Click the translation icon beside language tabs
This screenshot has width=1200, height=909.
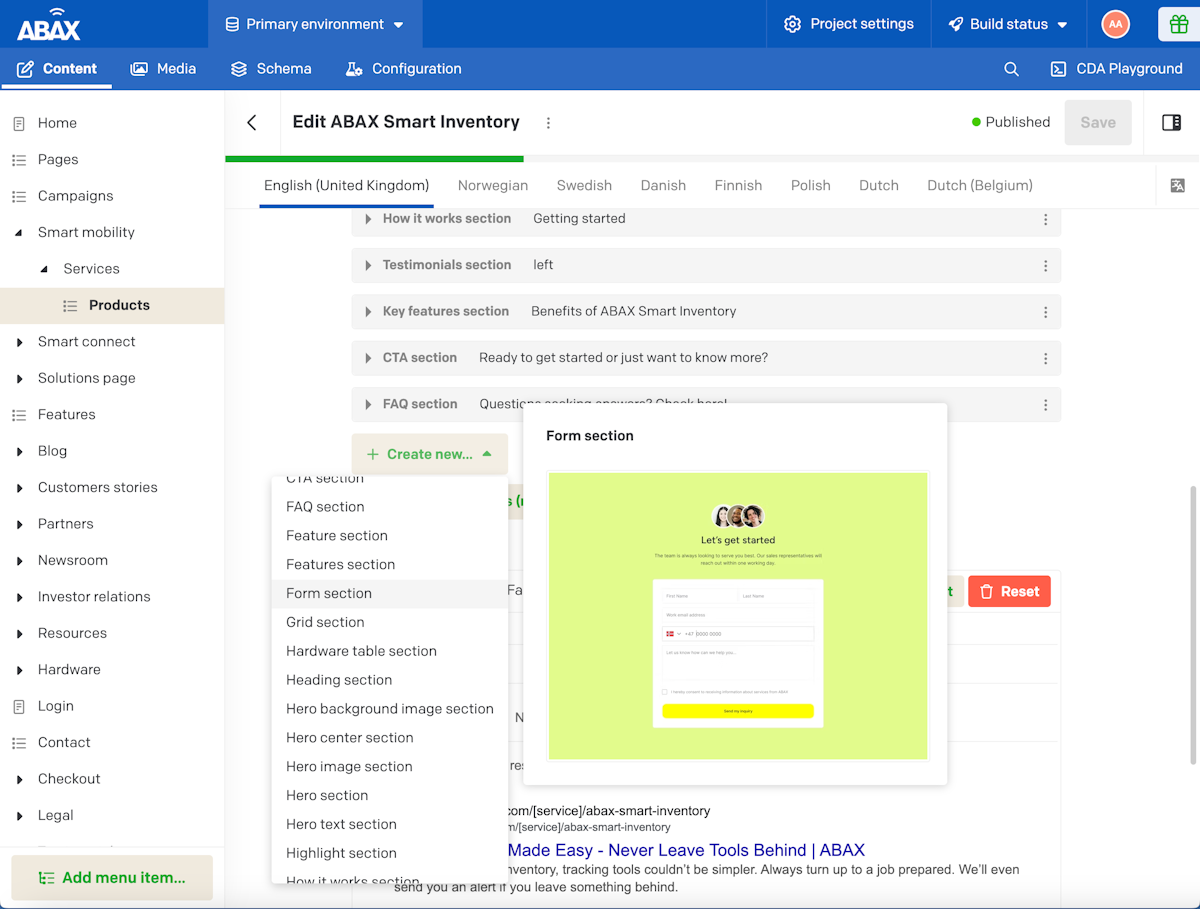coord(1177,185)
